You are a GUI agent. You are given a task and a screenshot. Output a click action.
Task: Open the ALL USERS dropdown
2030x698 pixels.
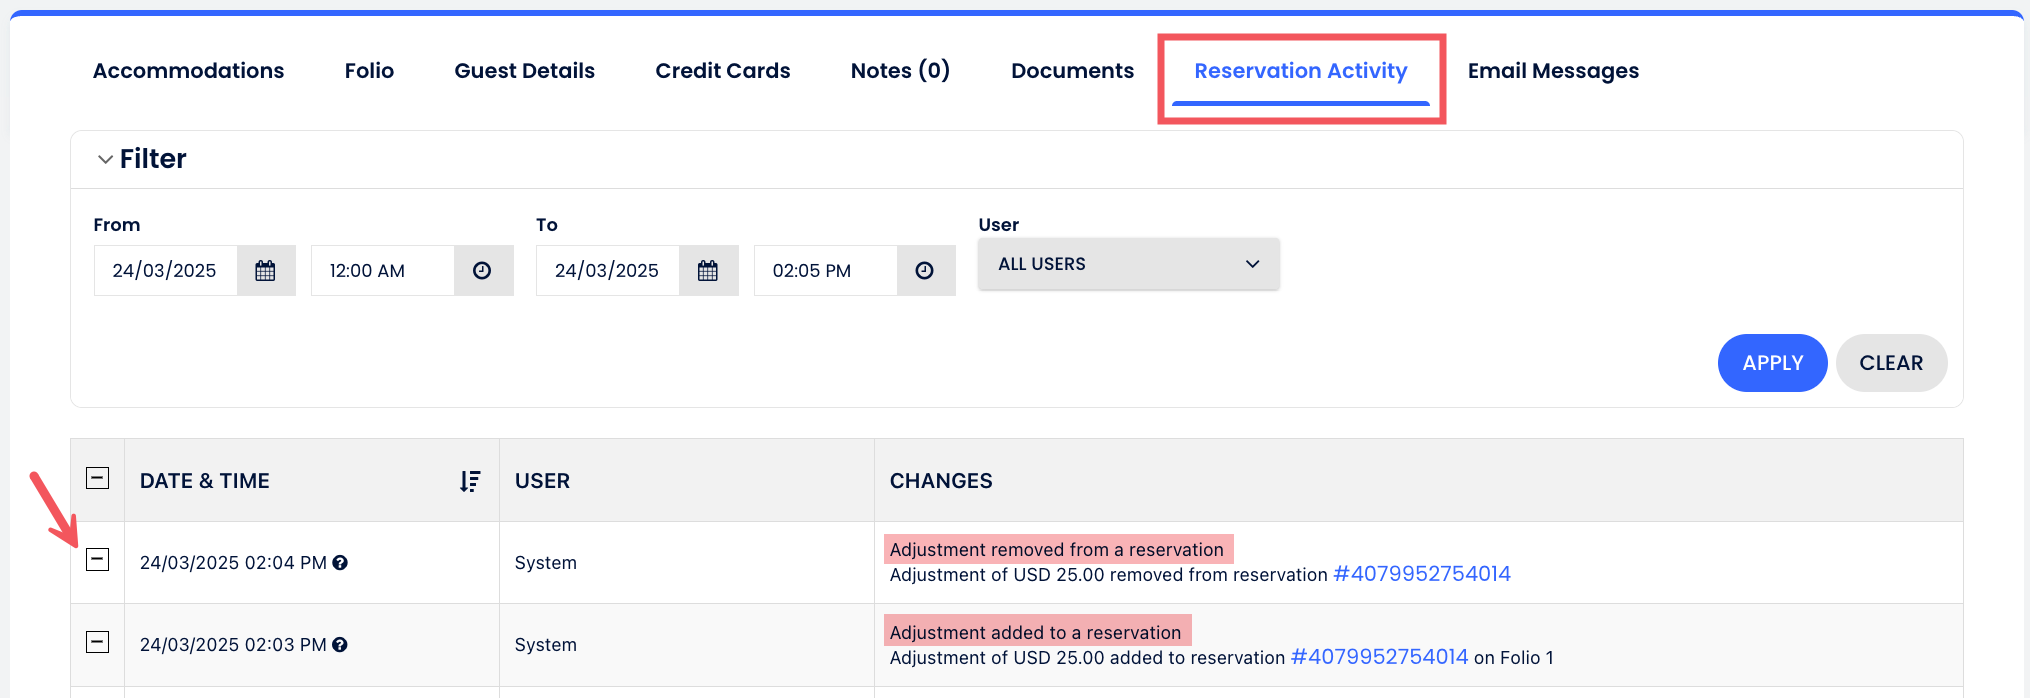1128,264
